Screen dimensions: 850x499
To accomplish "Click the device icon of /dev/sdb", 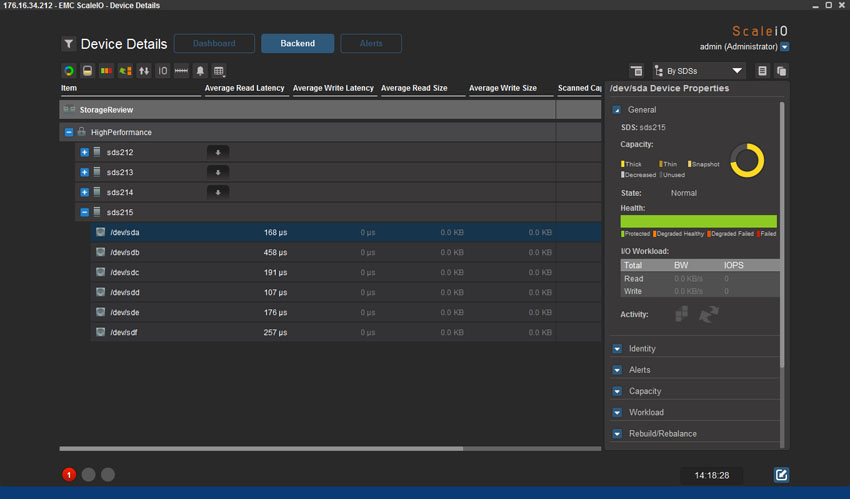I will pos(100,252).
